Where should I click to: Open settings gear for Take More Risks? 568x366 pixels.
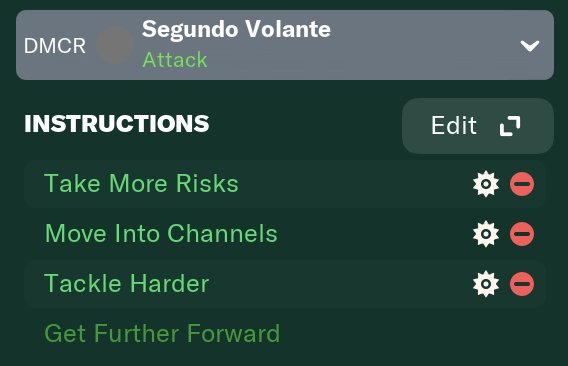(486, 184)
